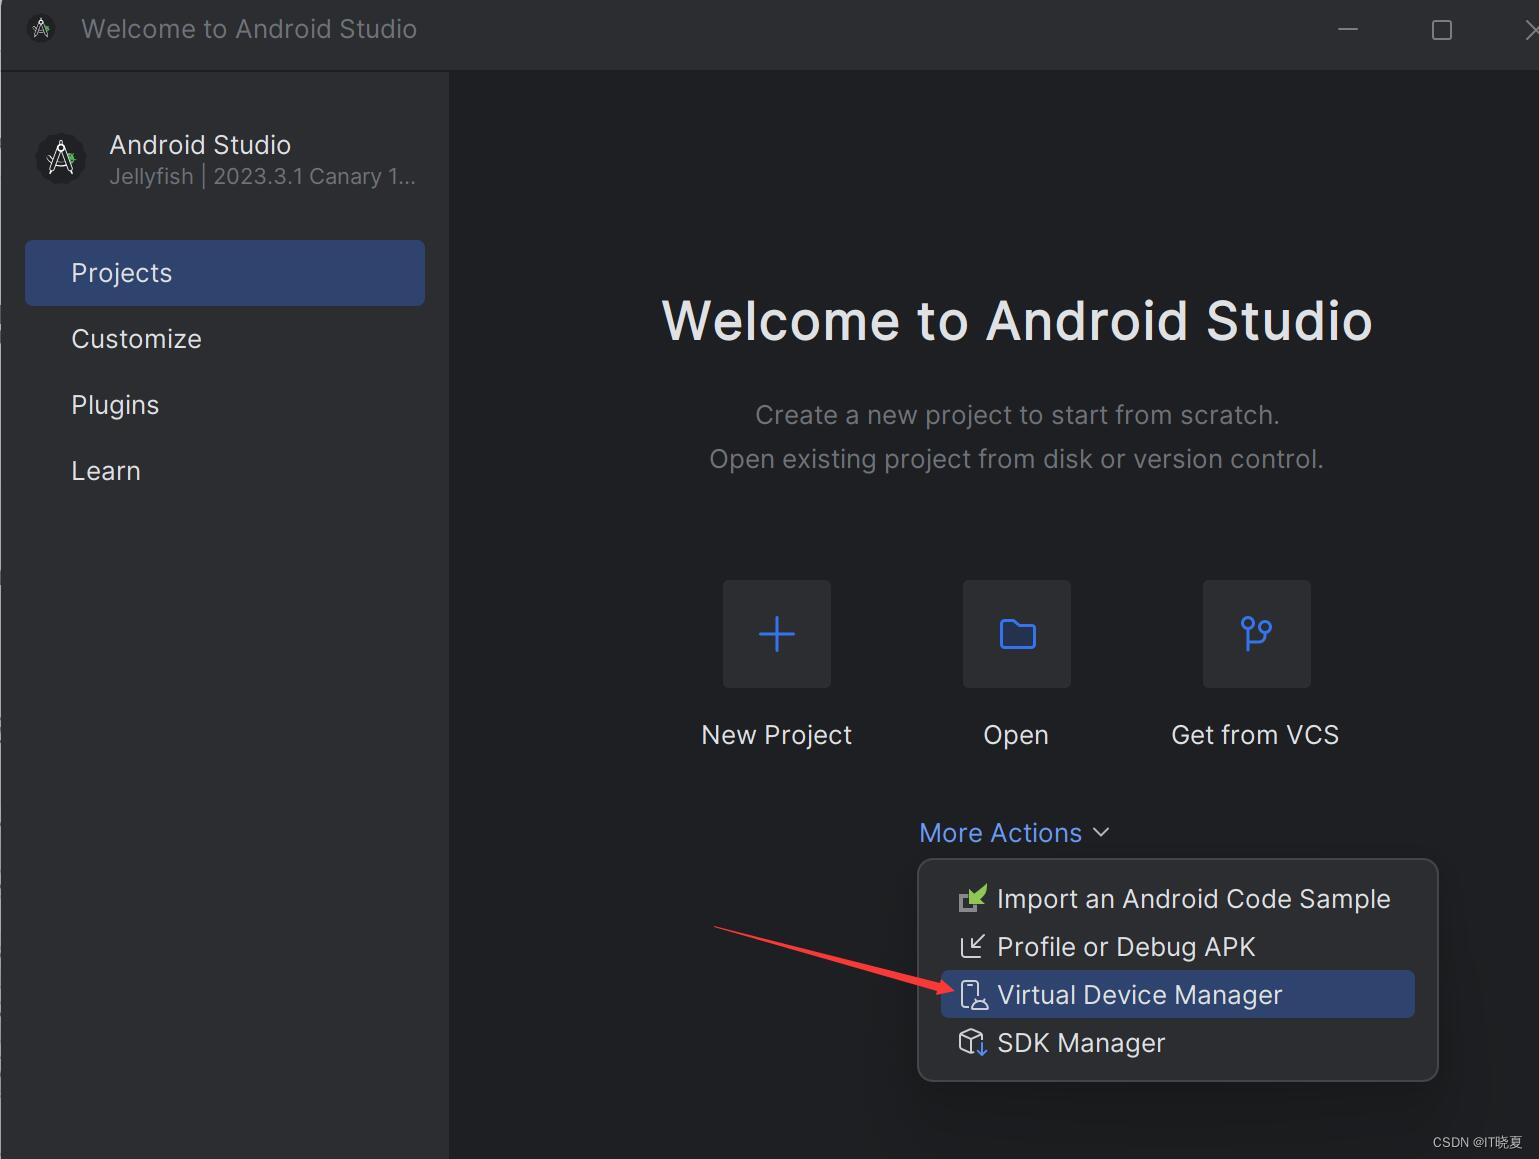Click the Get from VCS label
Image resolution: width=1539 pixels, height=1159 pixels.
tap(1255, 735)
